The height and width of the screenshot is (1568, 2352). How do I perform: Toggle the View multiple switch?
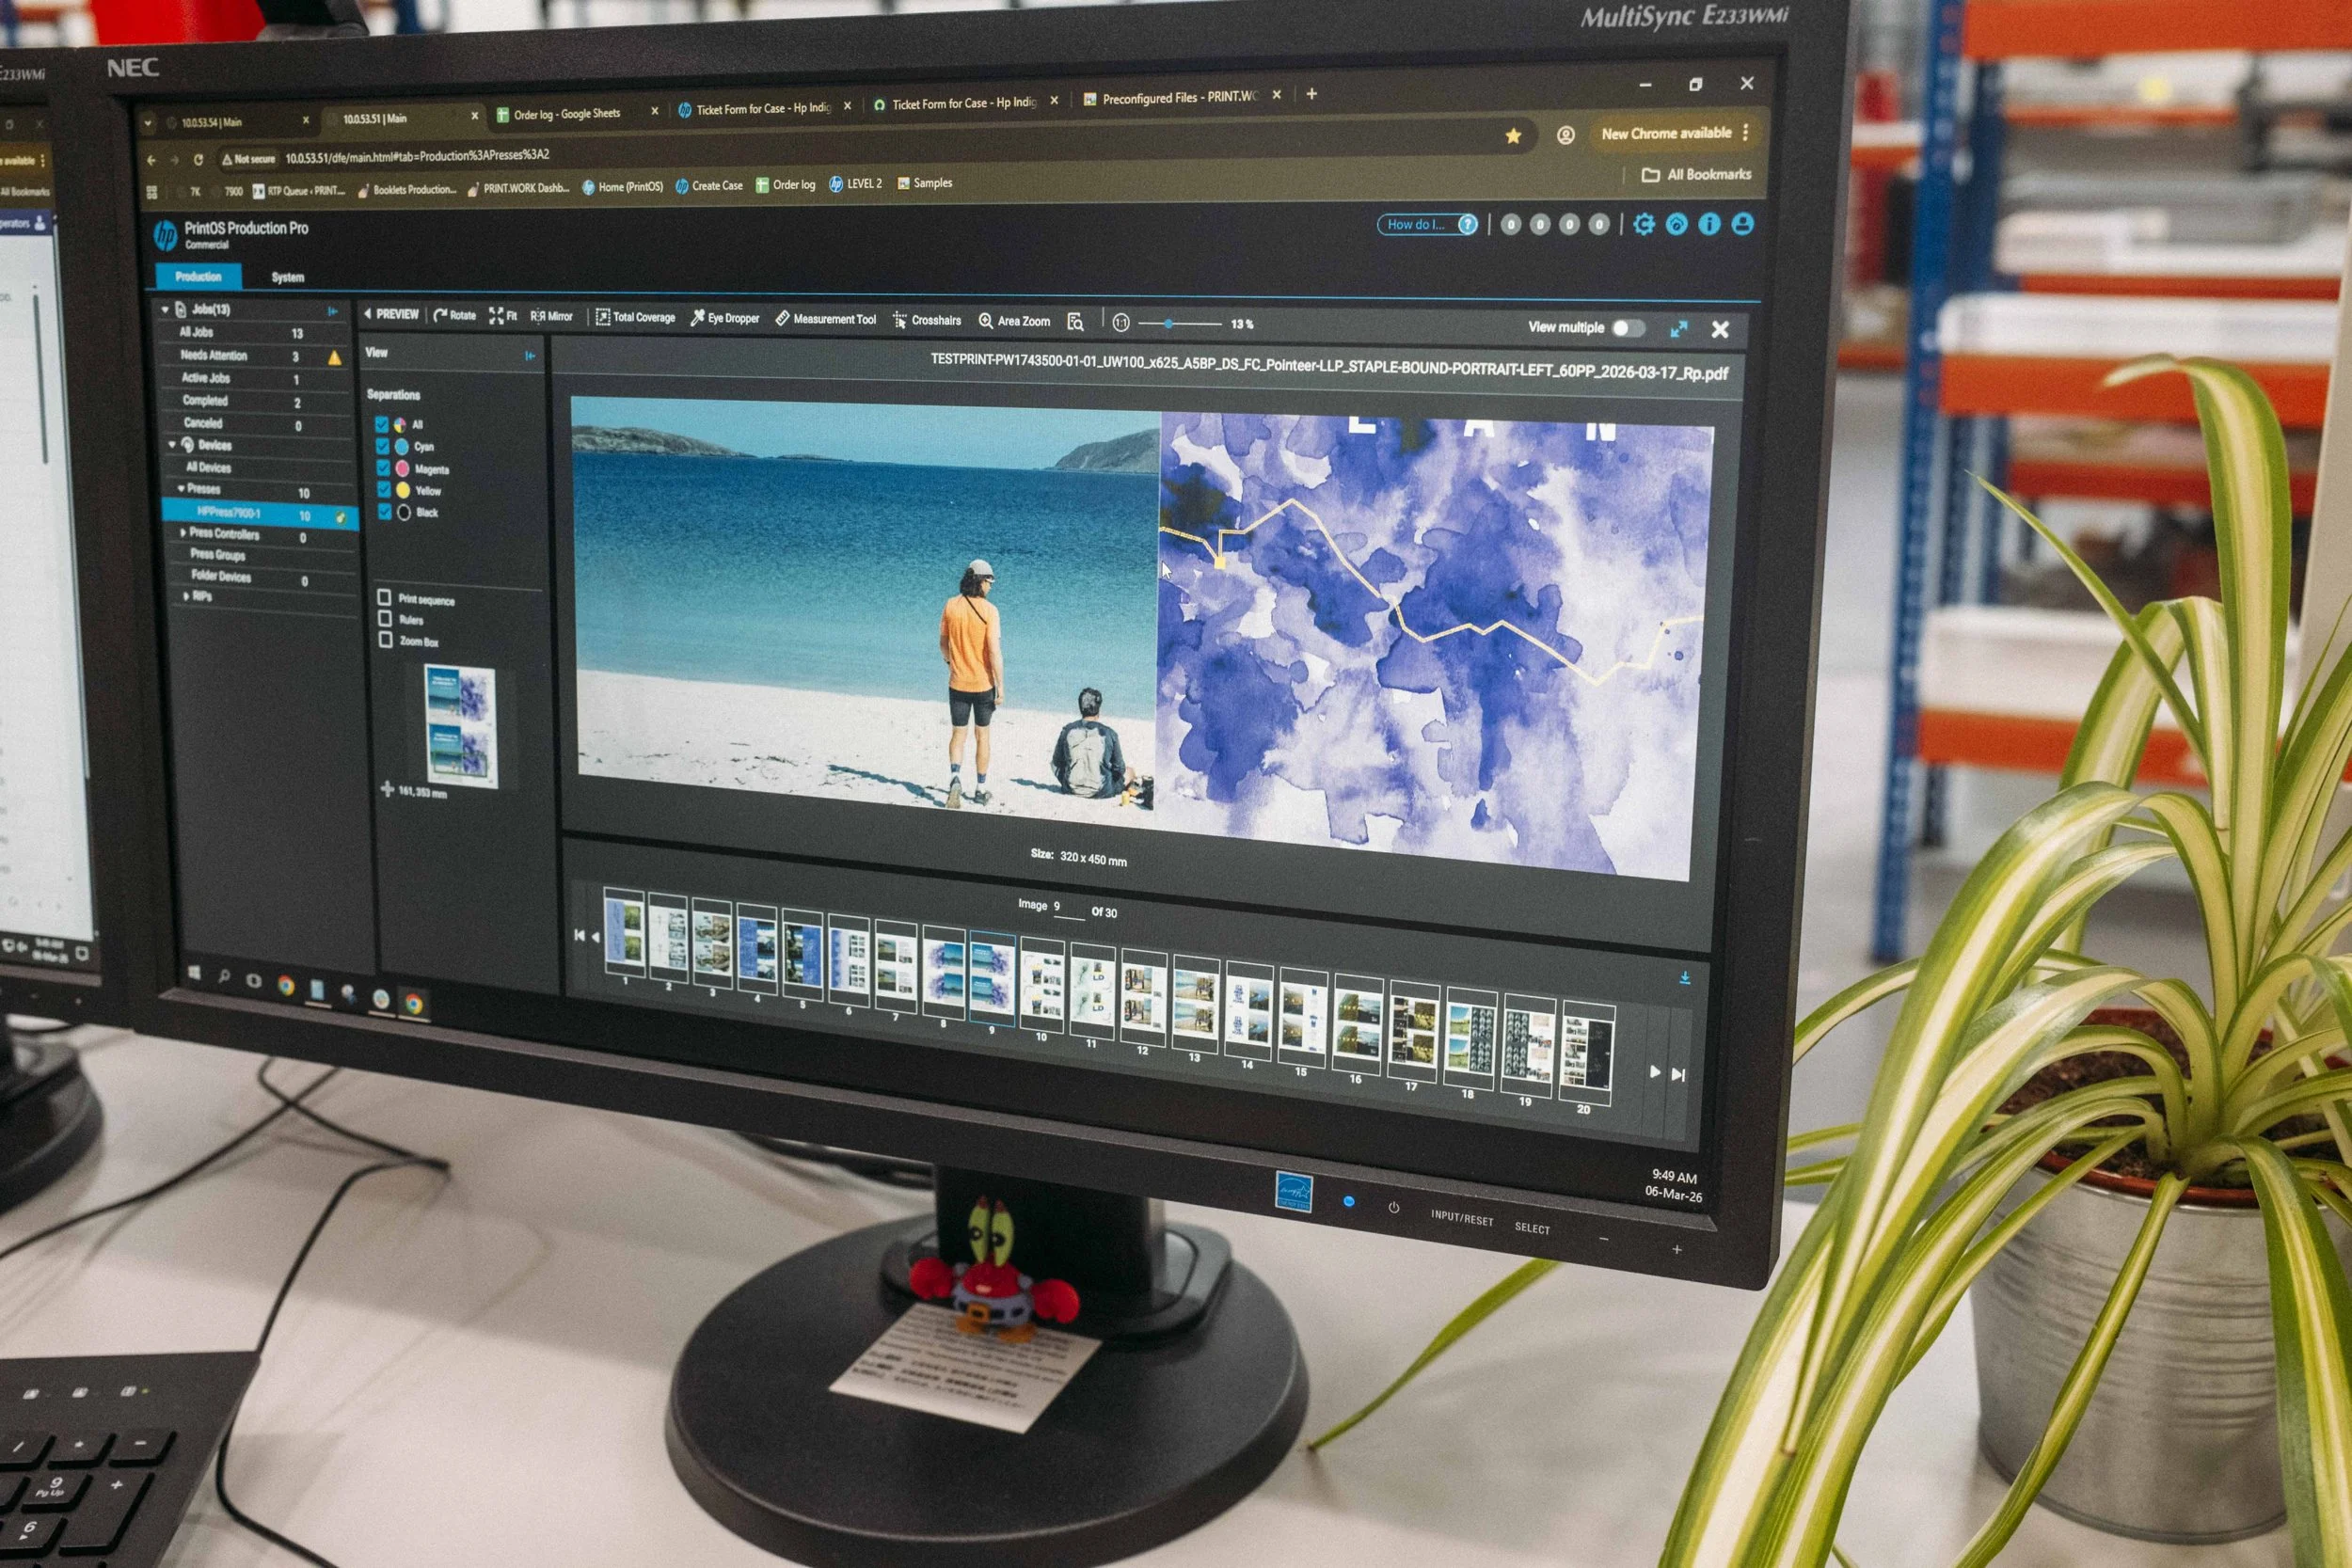click(1627, 328)
